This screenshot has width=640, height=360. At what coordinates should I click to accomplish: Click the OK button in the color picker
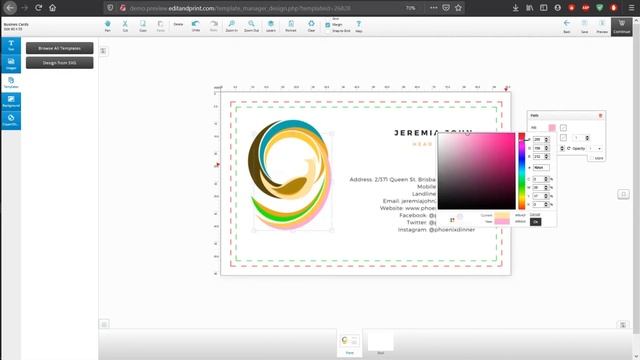536,222
